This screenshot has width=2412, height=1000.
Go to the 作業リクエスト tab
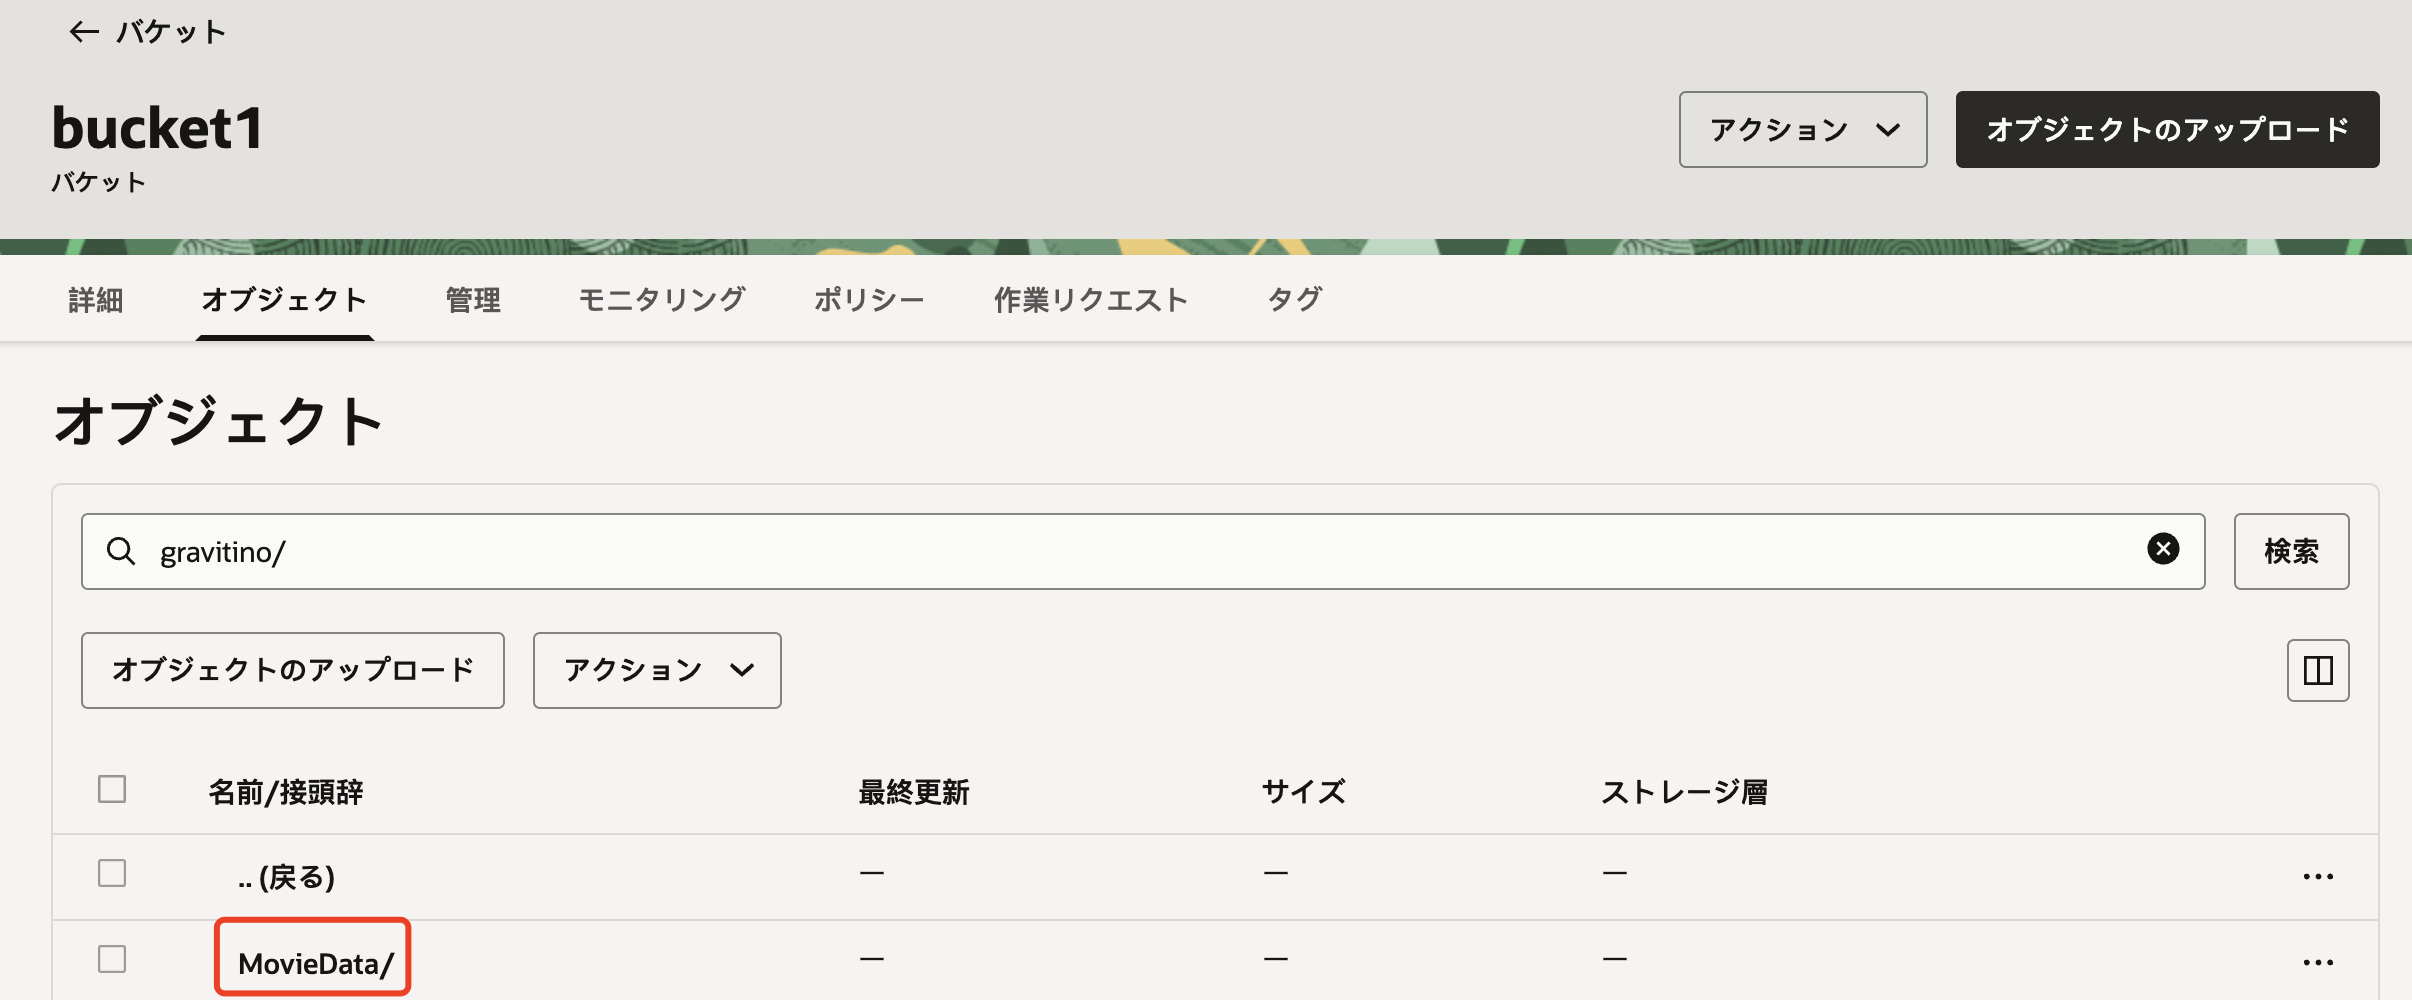click(x=1091, y=299)
